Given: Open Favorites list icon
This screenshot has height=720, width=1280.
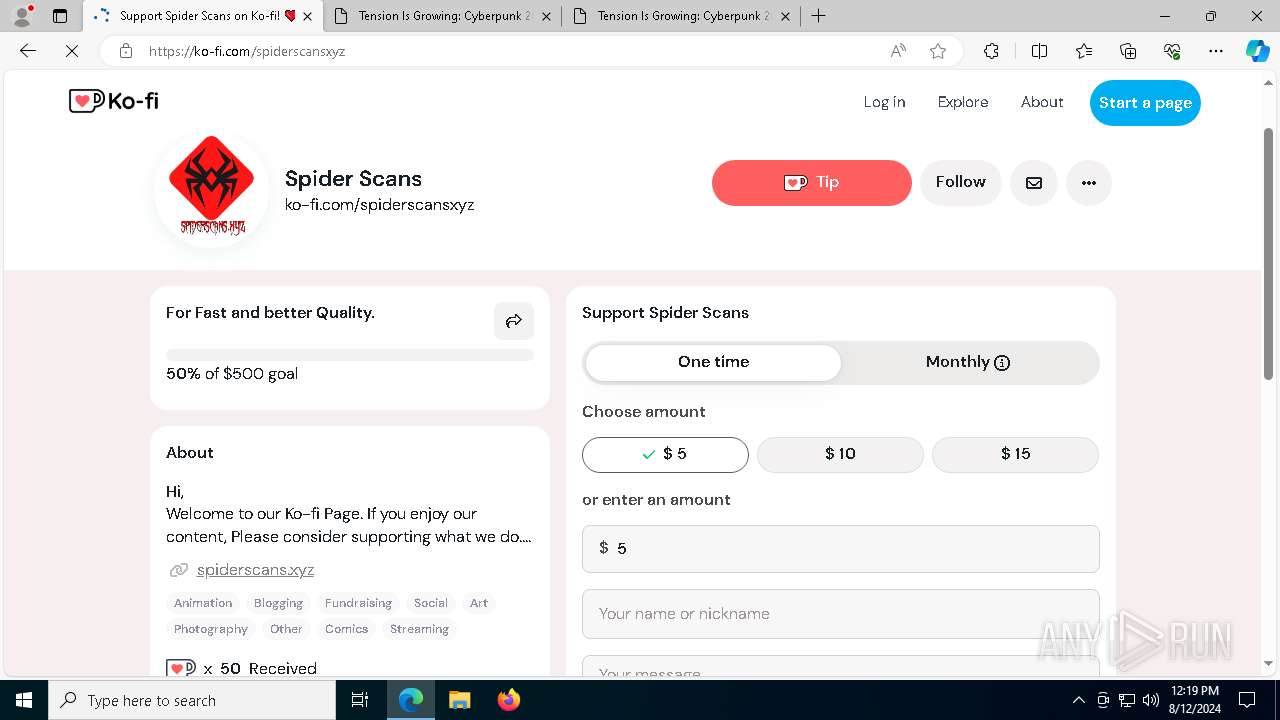Looking at the screenshot, I should click(x=1084, y=51).
